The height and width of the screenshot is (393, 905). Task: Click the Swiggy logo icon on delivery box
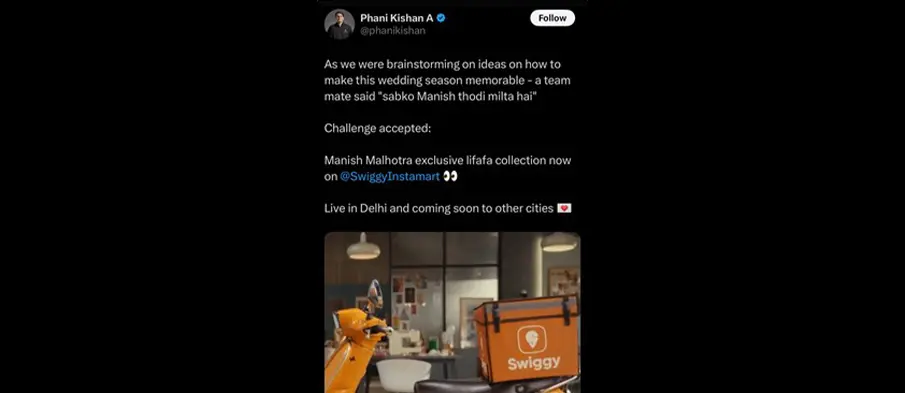click(x=532, y=339)
